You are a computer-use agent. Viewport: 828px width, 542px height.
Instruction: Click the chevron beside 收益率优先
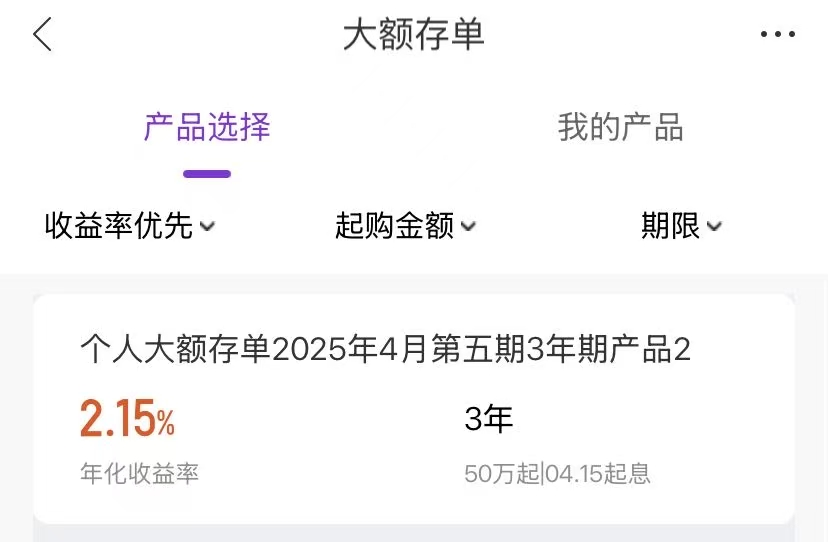(x=208, y=227)
